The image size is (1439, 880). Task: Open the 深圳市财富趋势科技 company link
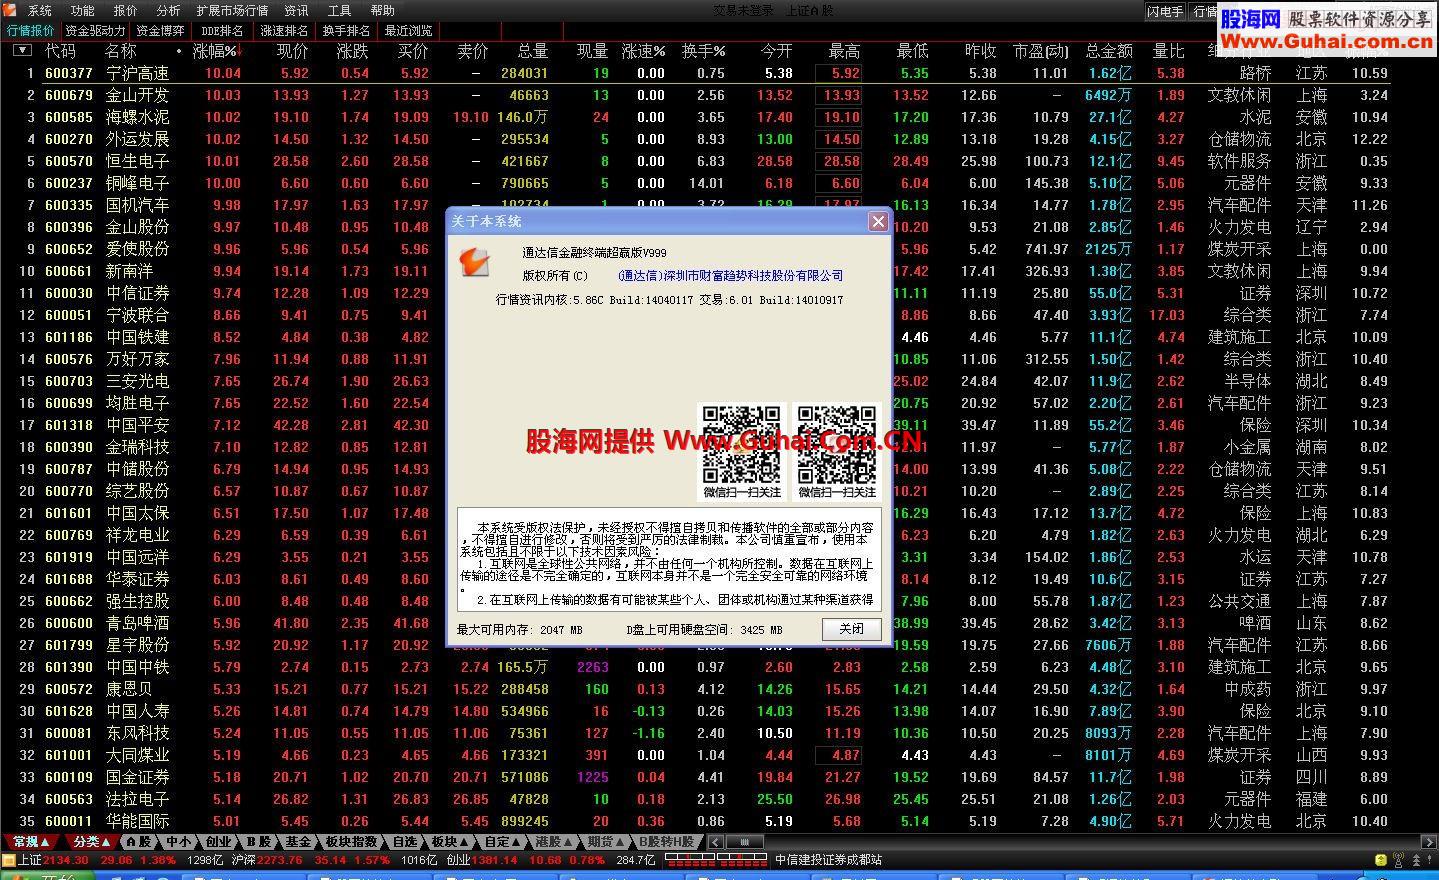(x=730, y=276)
